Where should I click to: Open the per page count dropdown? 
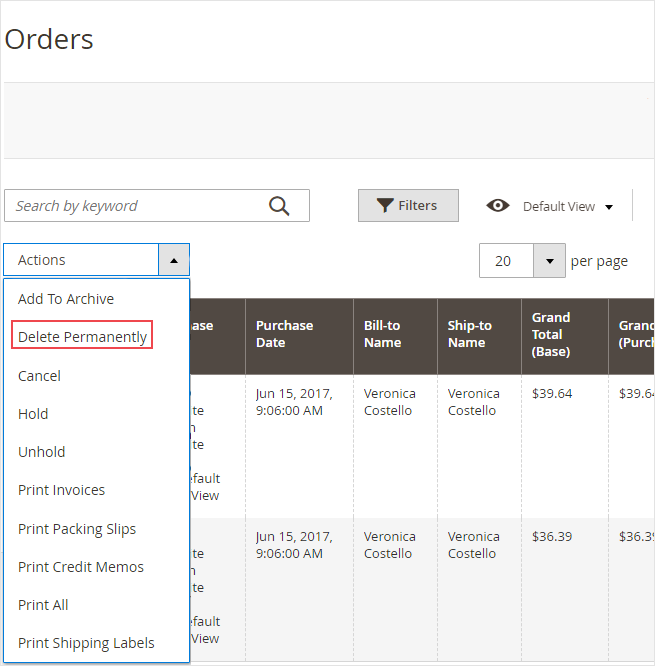pyautogui.click(x=549, y=261)
